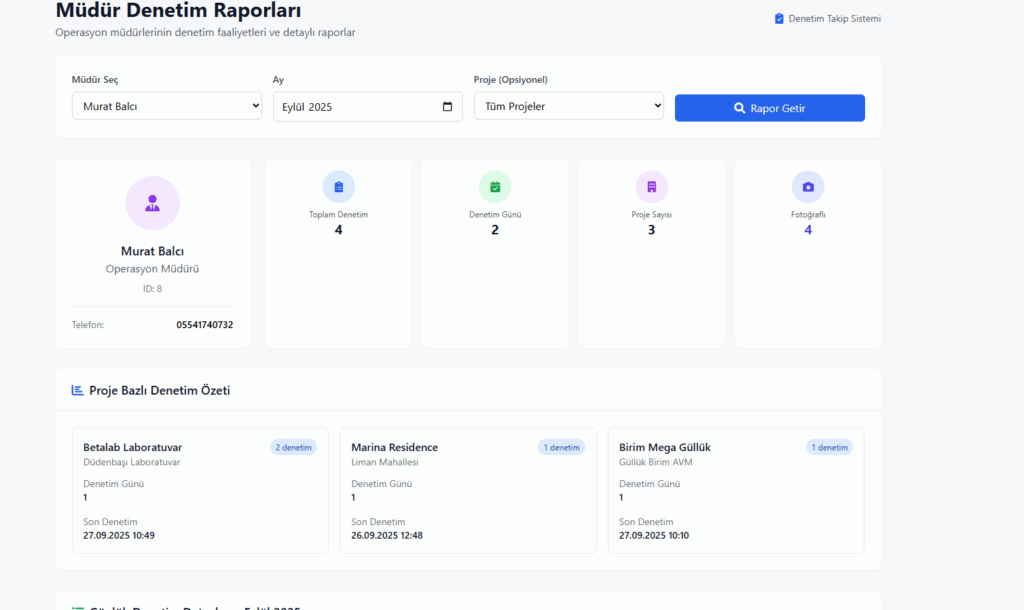Open the calendar picker icon in Ay field
Screen dimensions: 1024x610
[447, 107]
